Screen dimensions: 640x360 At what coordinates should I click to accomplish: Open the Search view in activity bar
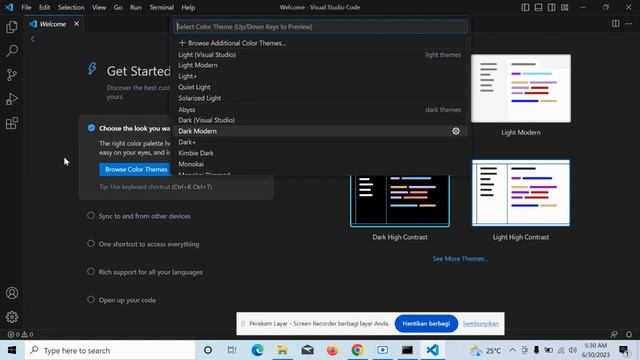(x=12, y=51)
